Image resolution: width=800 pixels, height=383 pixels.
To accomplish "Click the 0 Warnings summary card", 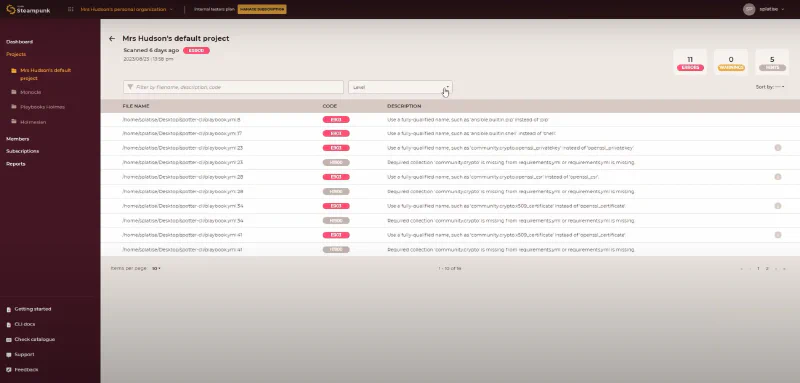I will pyautogui.click(x=731, y=62).
